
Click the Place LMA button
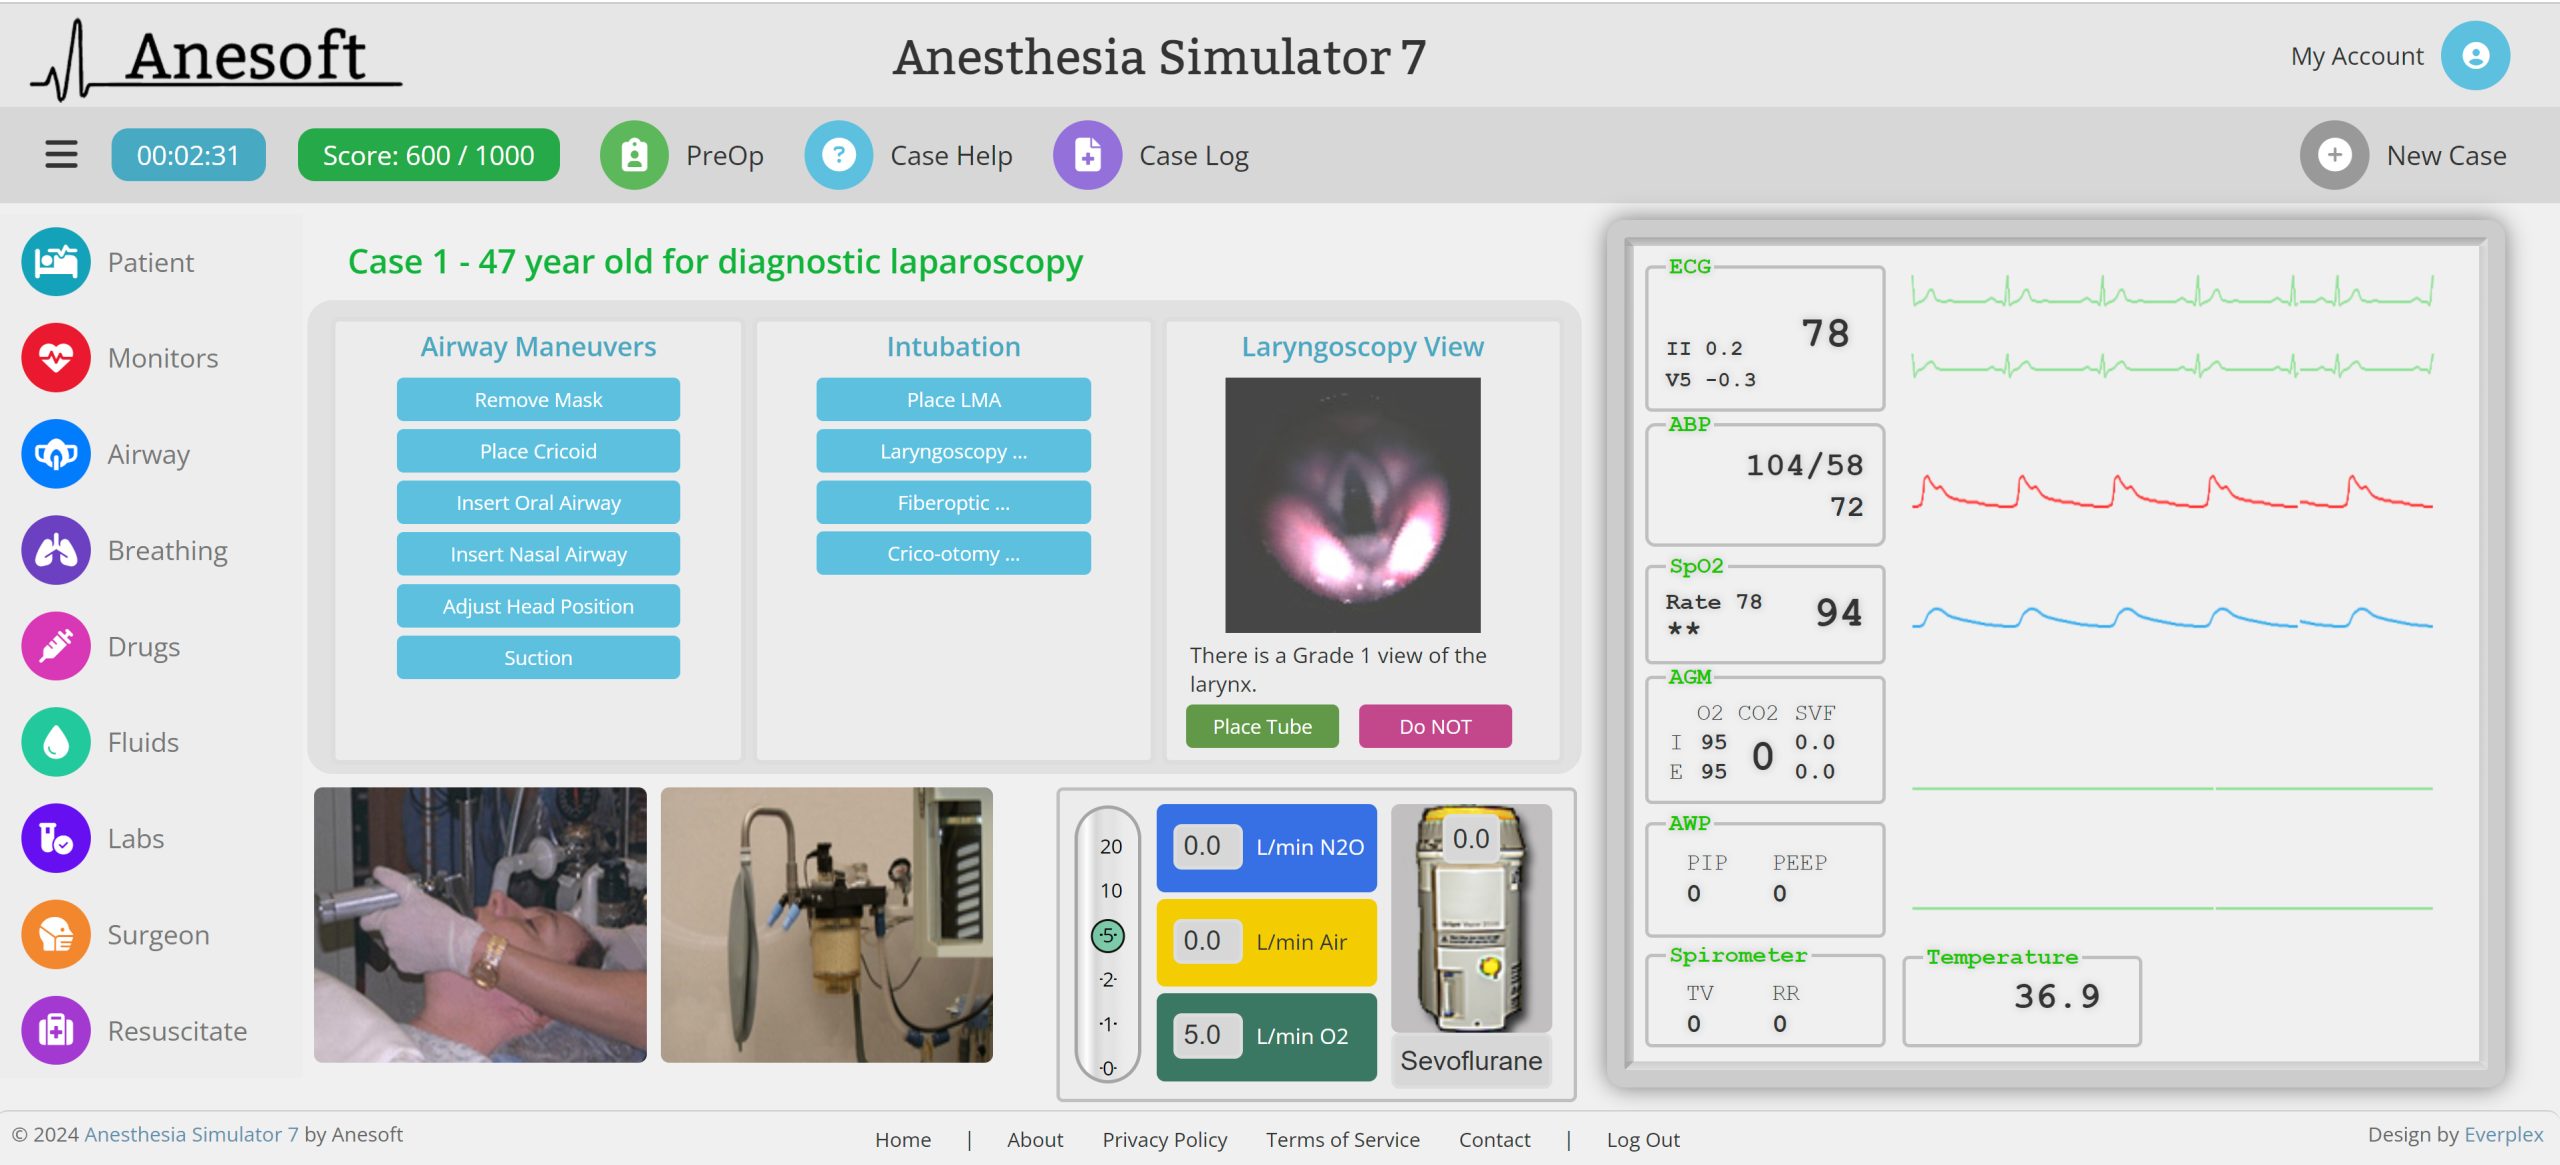tap(953, 399)
